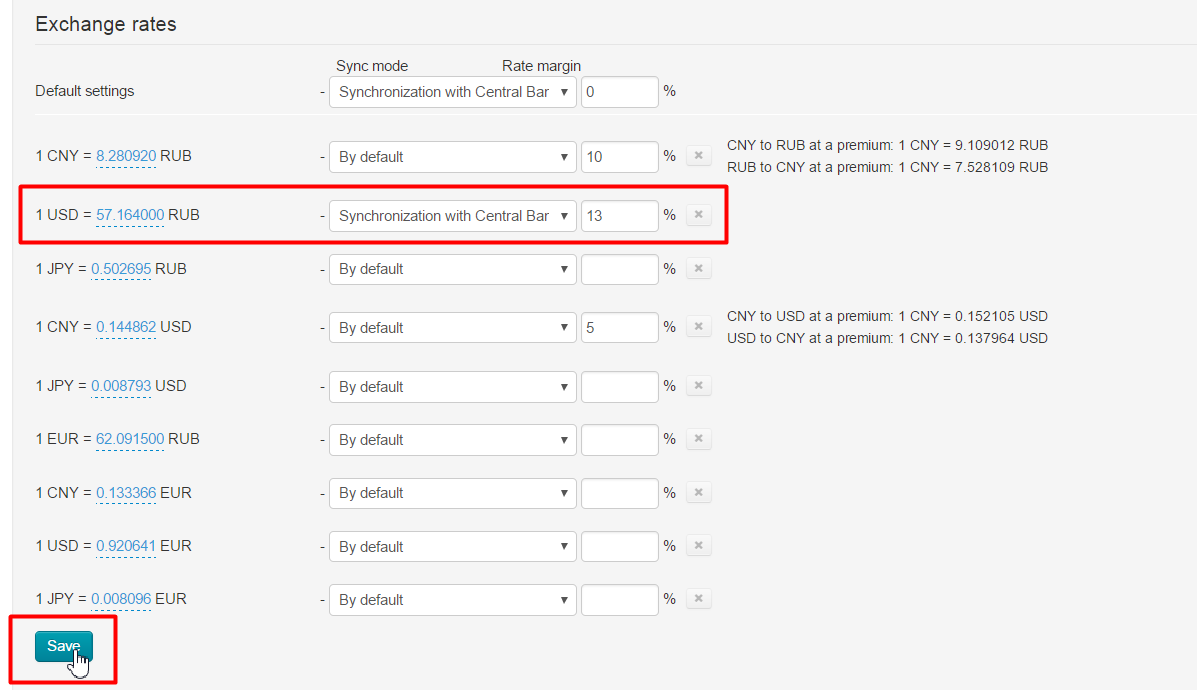Remove the 1 CNY to EUR rate row
The height and width of the screenshot is (690, 1197).
pyautogui.click(x=699, y=492)
